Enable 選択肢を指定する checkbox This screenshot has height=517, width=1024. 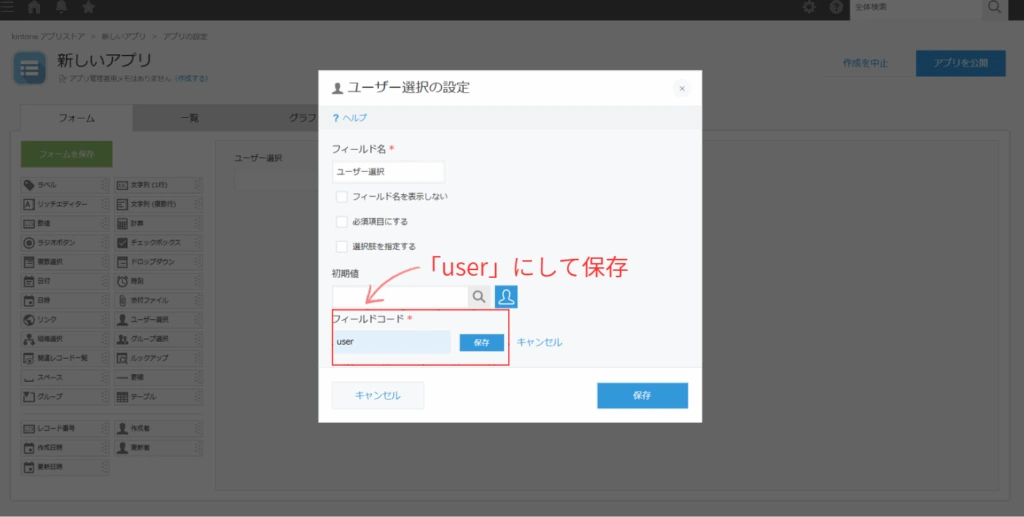tap(342, 246)
